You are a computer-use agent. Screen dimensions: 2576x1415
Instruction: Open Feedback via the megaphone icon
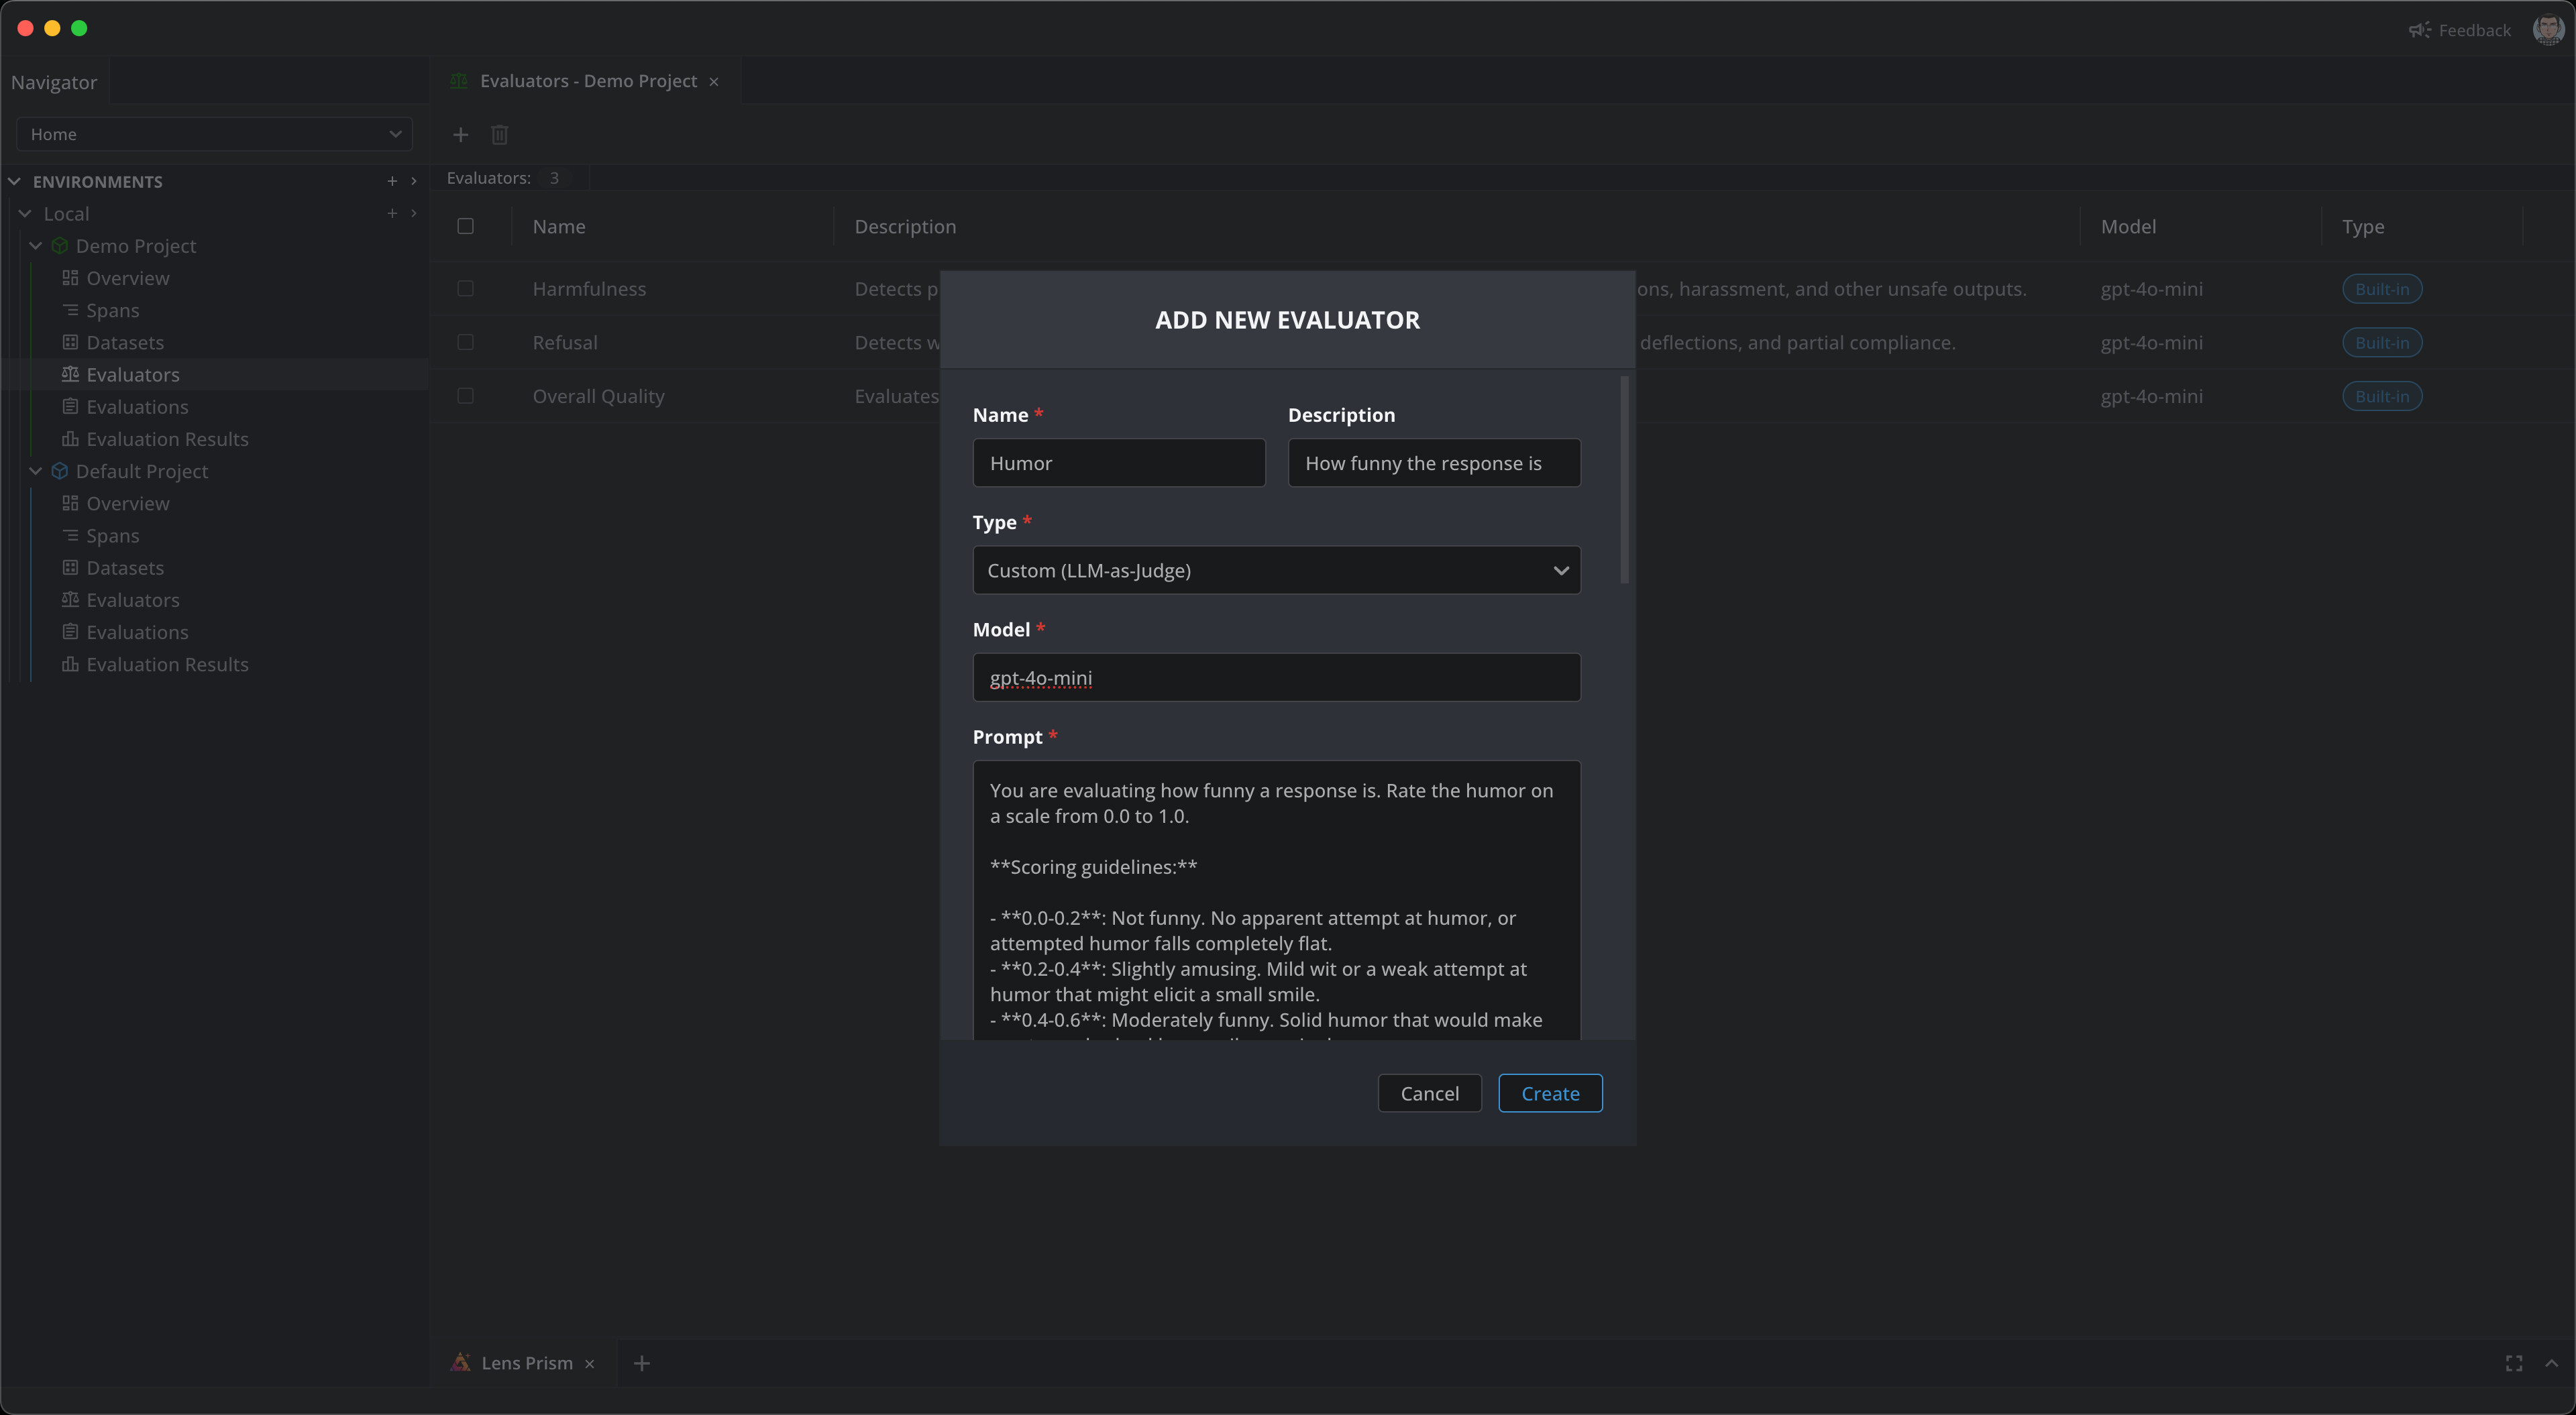[2419, 30]
